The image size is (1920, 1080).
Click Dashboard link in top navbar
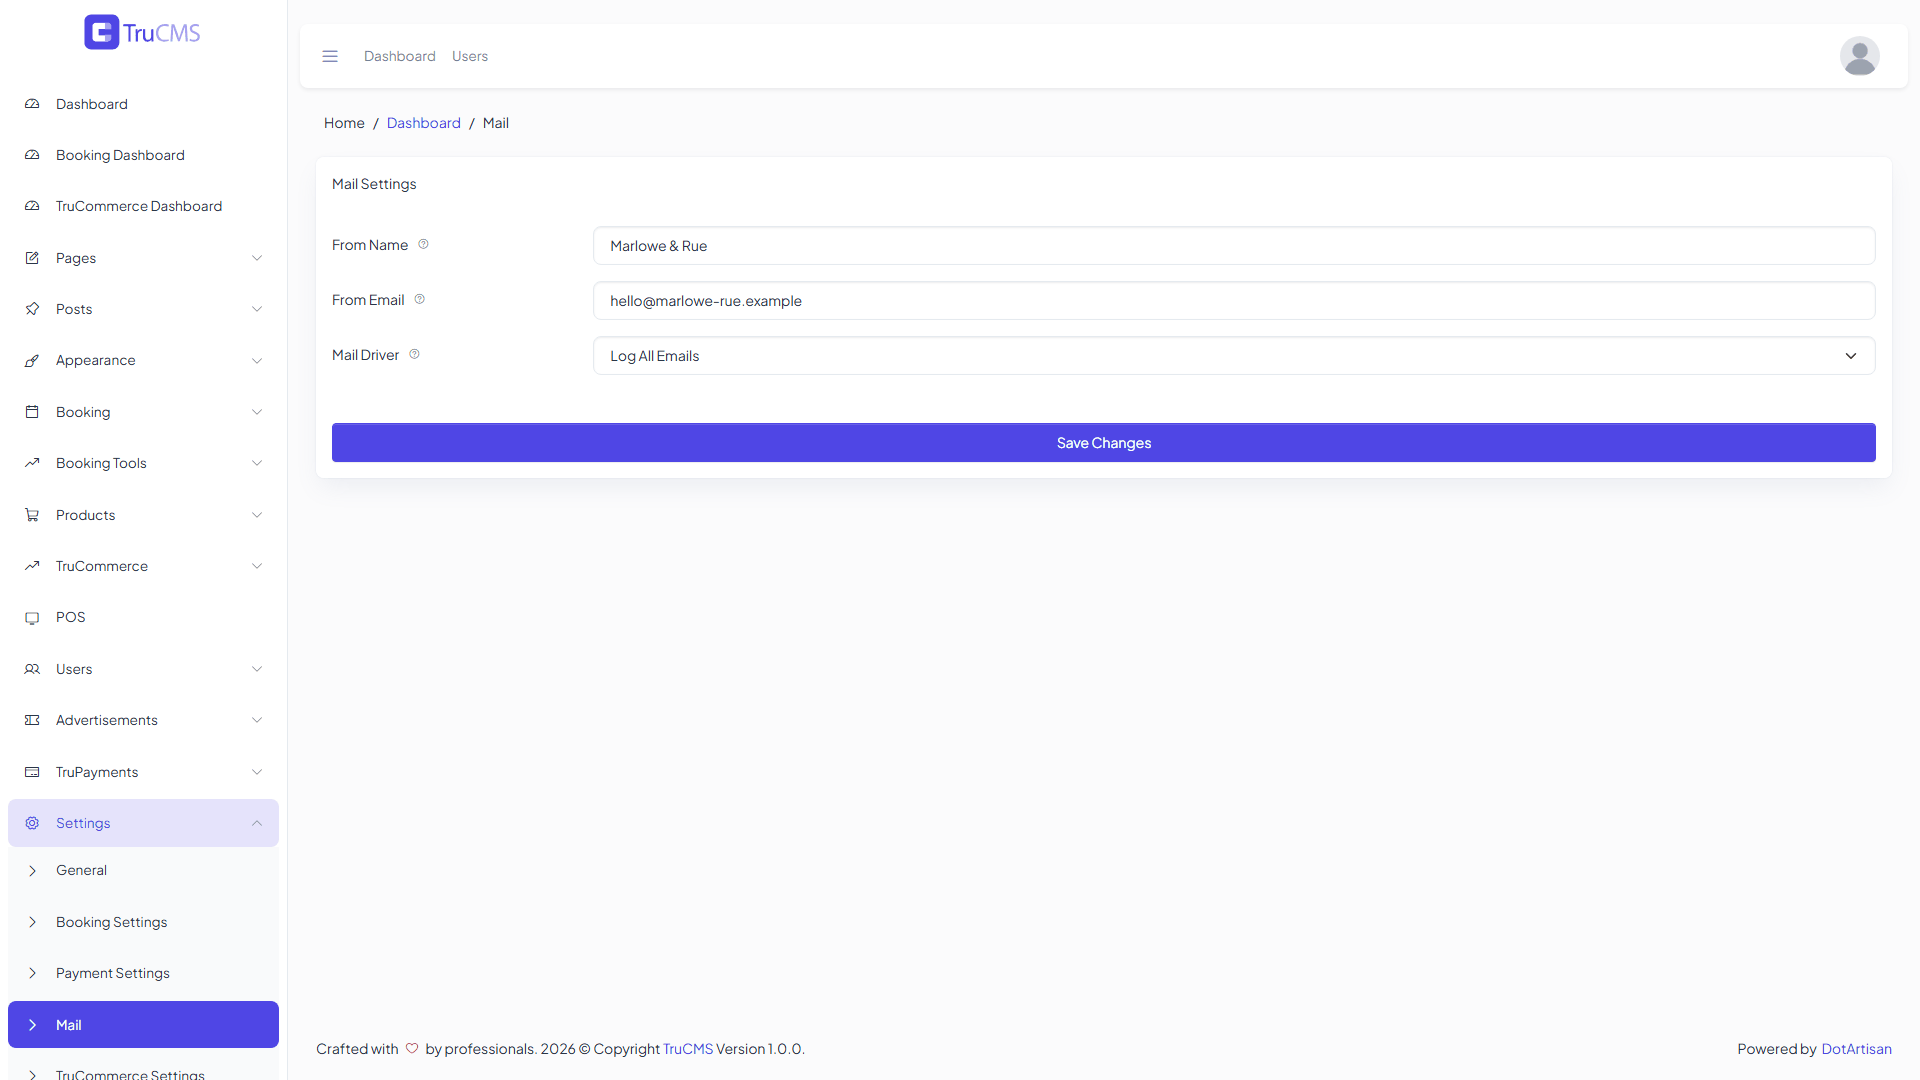(x=399, y=56)
